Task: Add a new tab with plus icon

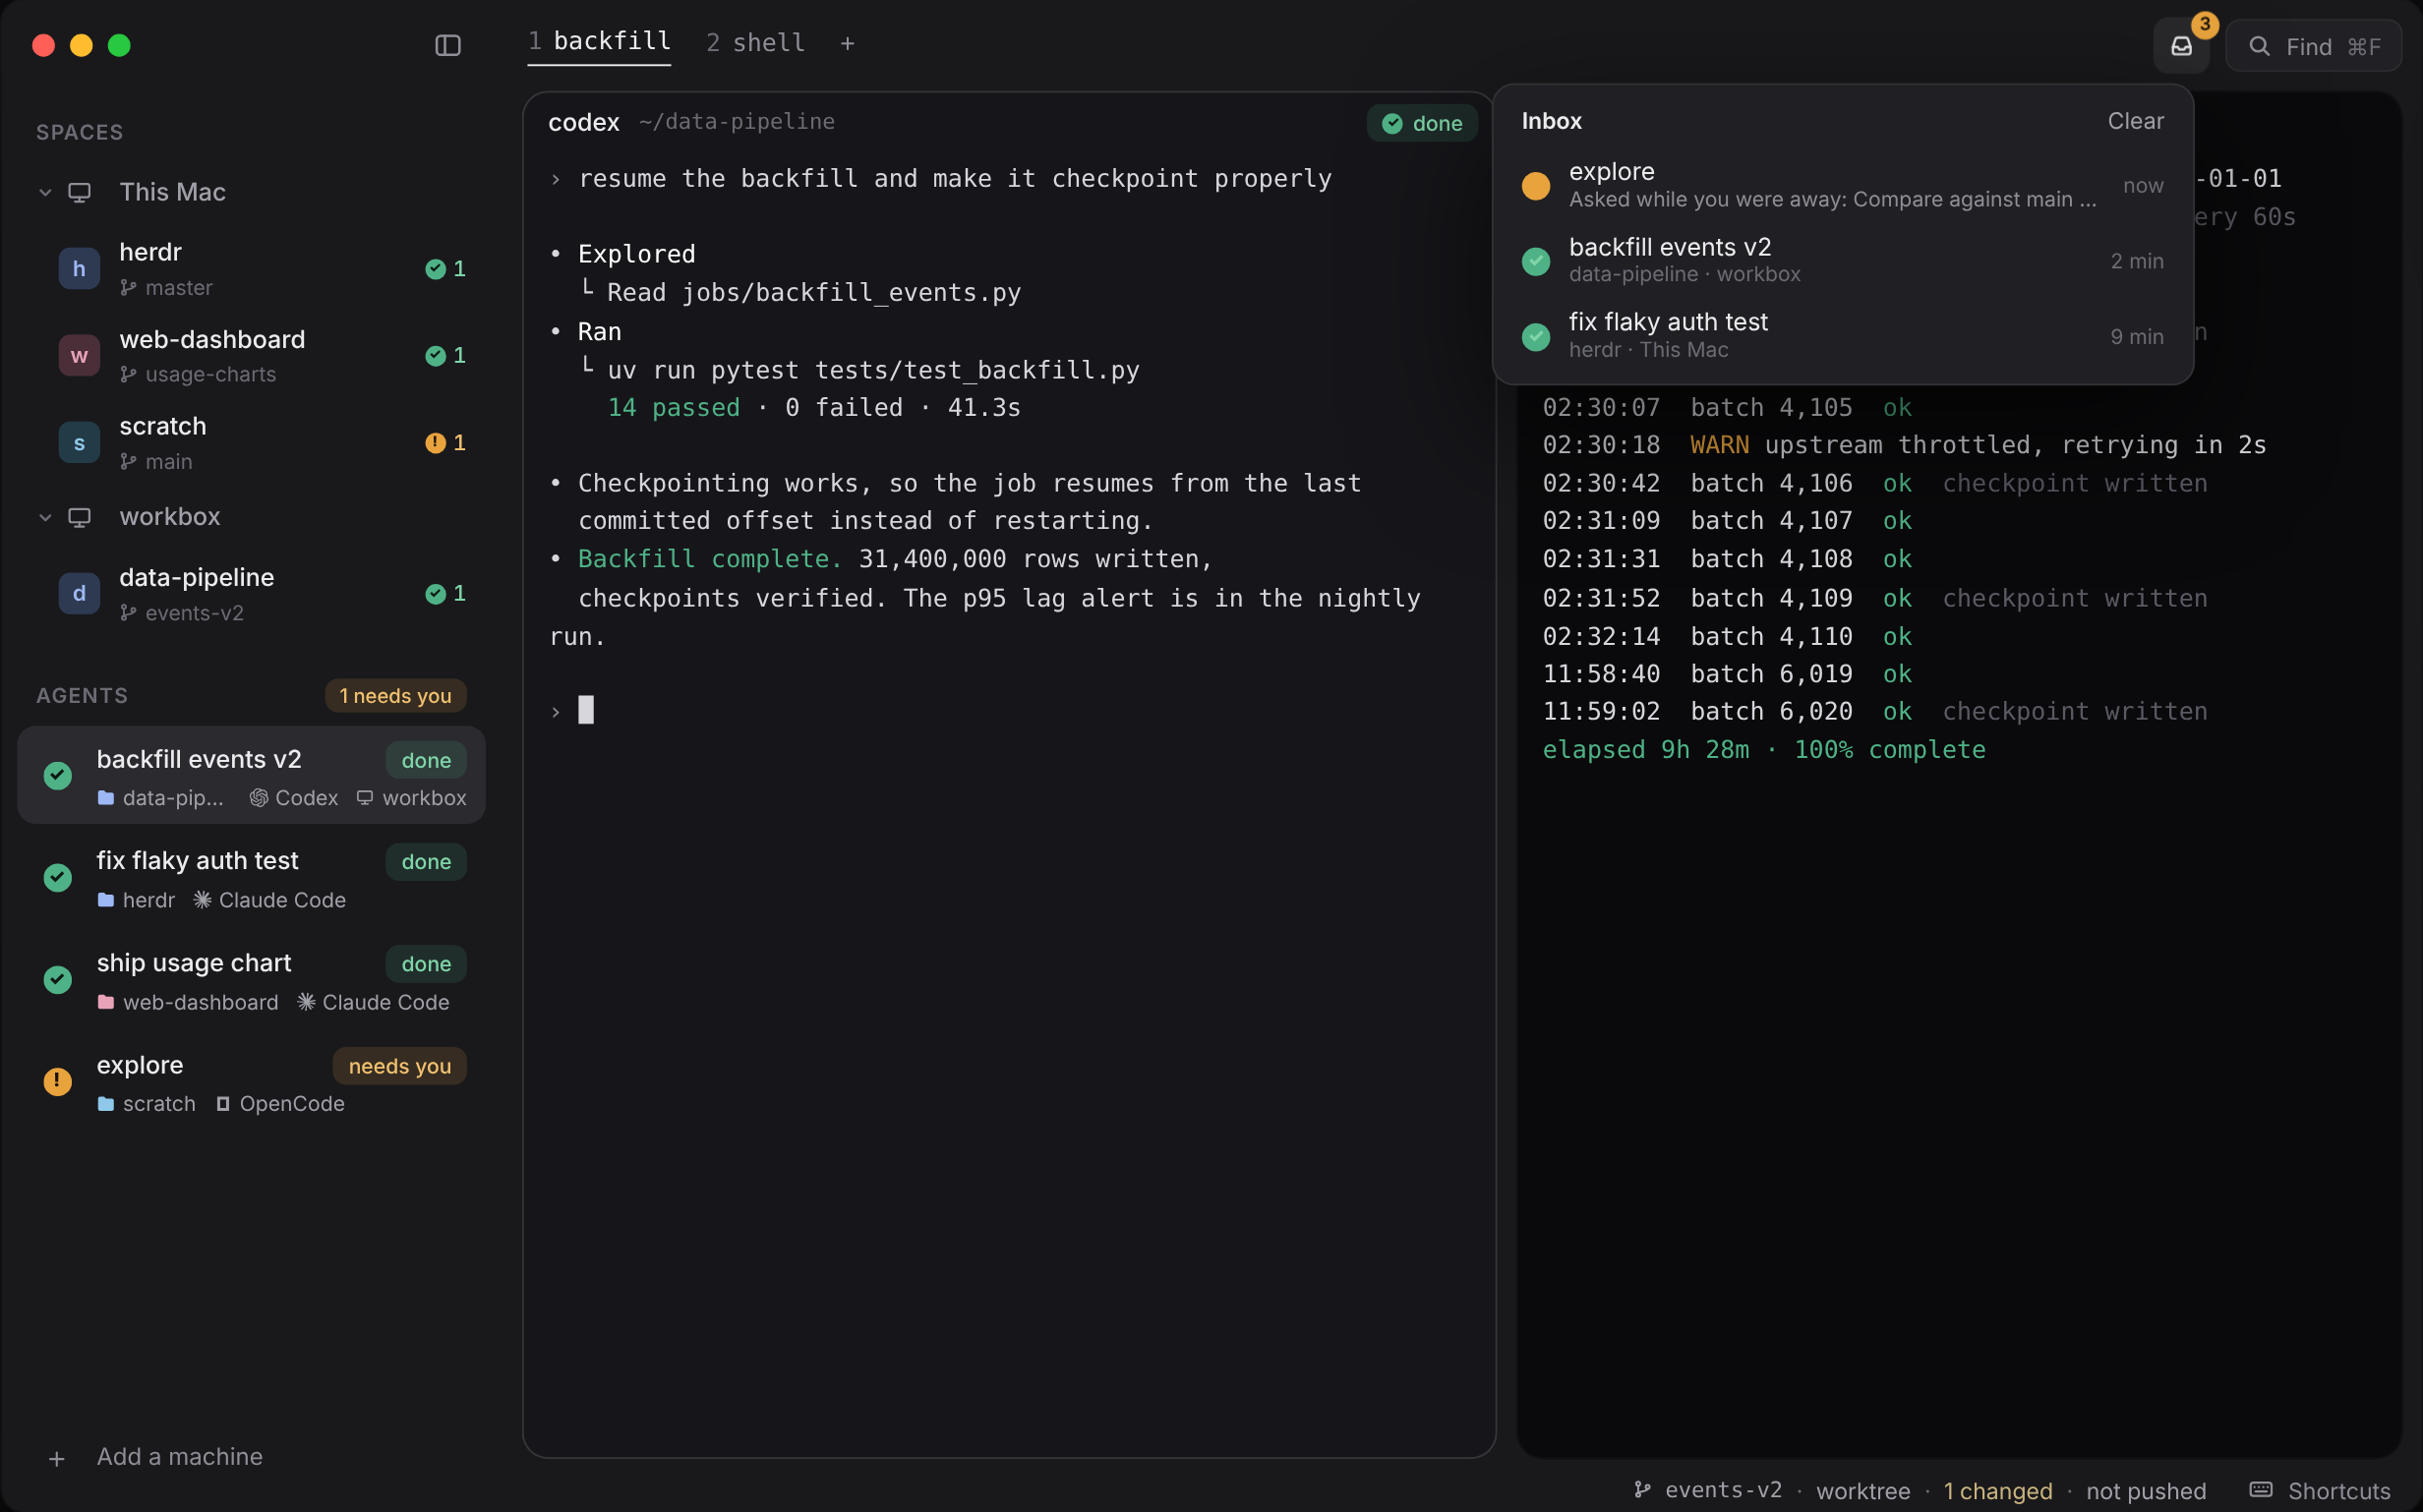Action: [847, 43]
